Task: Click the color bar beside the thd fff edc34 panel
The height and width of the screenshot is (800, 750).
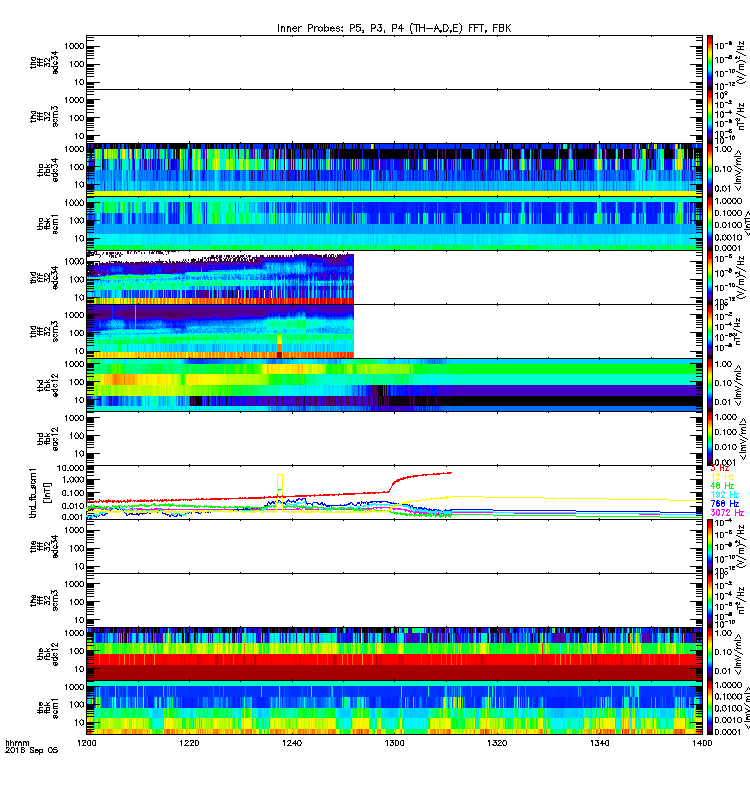Action: pos(710,278)
